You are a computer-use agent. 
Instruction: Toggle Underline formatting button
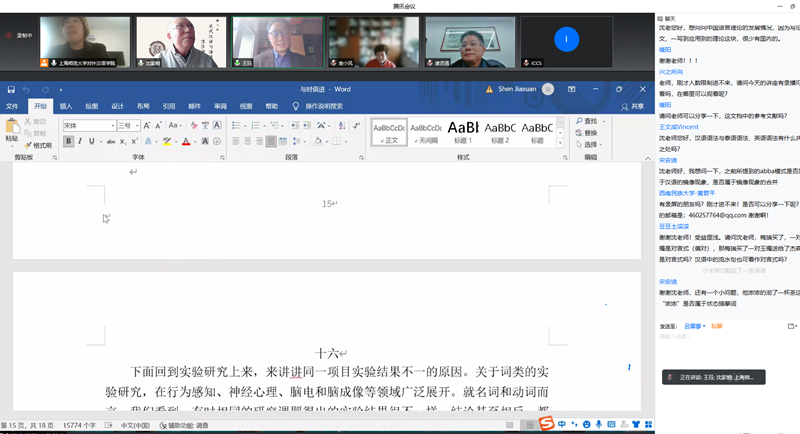(93, 141)
